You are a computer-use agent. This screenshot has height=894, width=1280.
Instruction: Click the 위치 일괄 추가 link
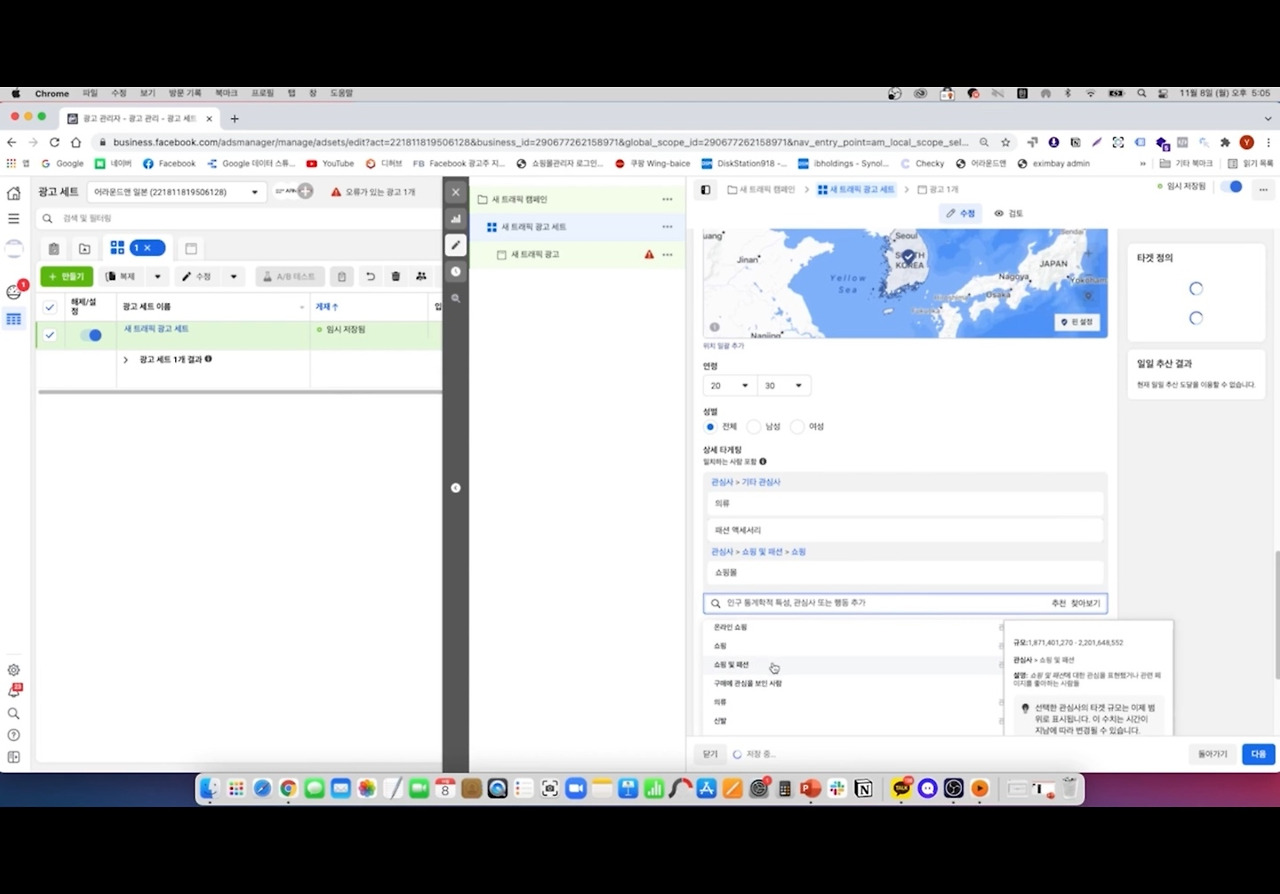(723, 345)
